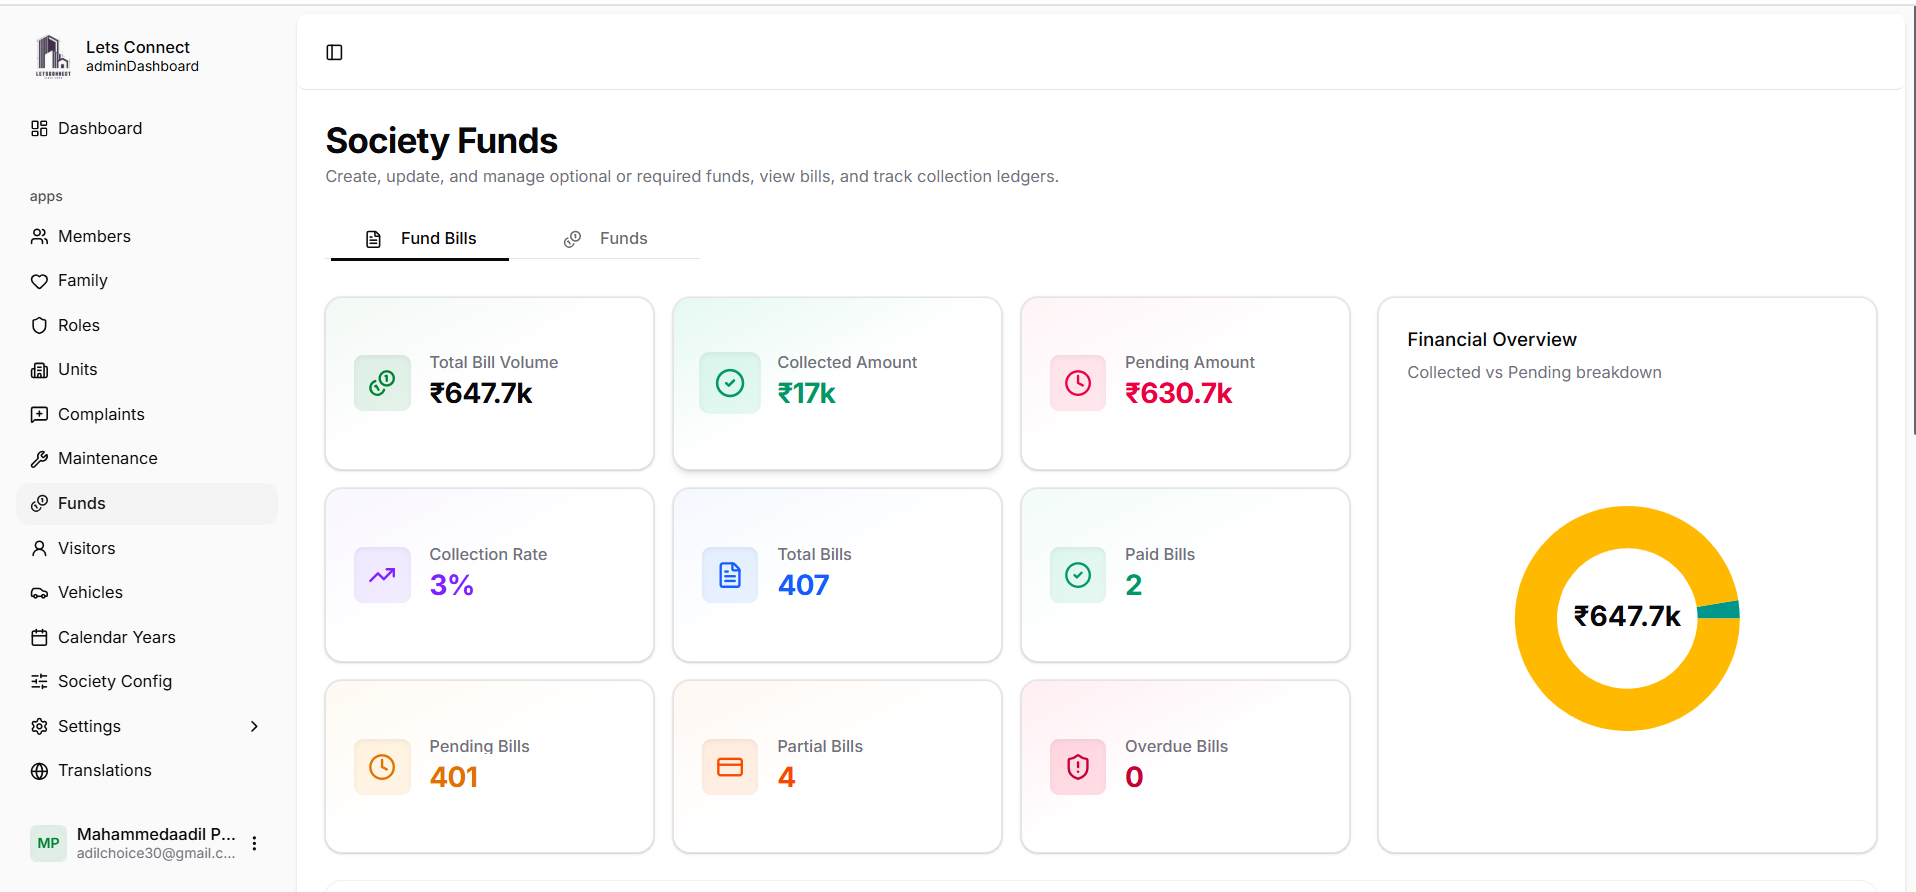Click the Partial Bills card icon

730,767
